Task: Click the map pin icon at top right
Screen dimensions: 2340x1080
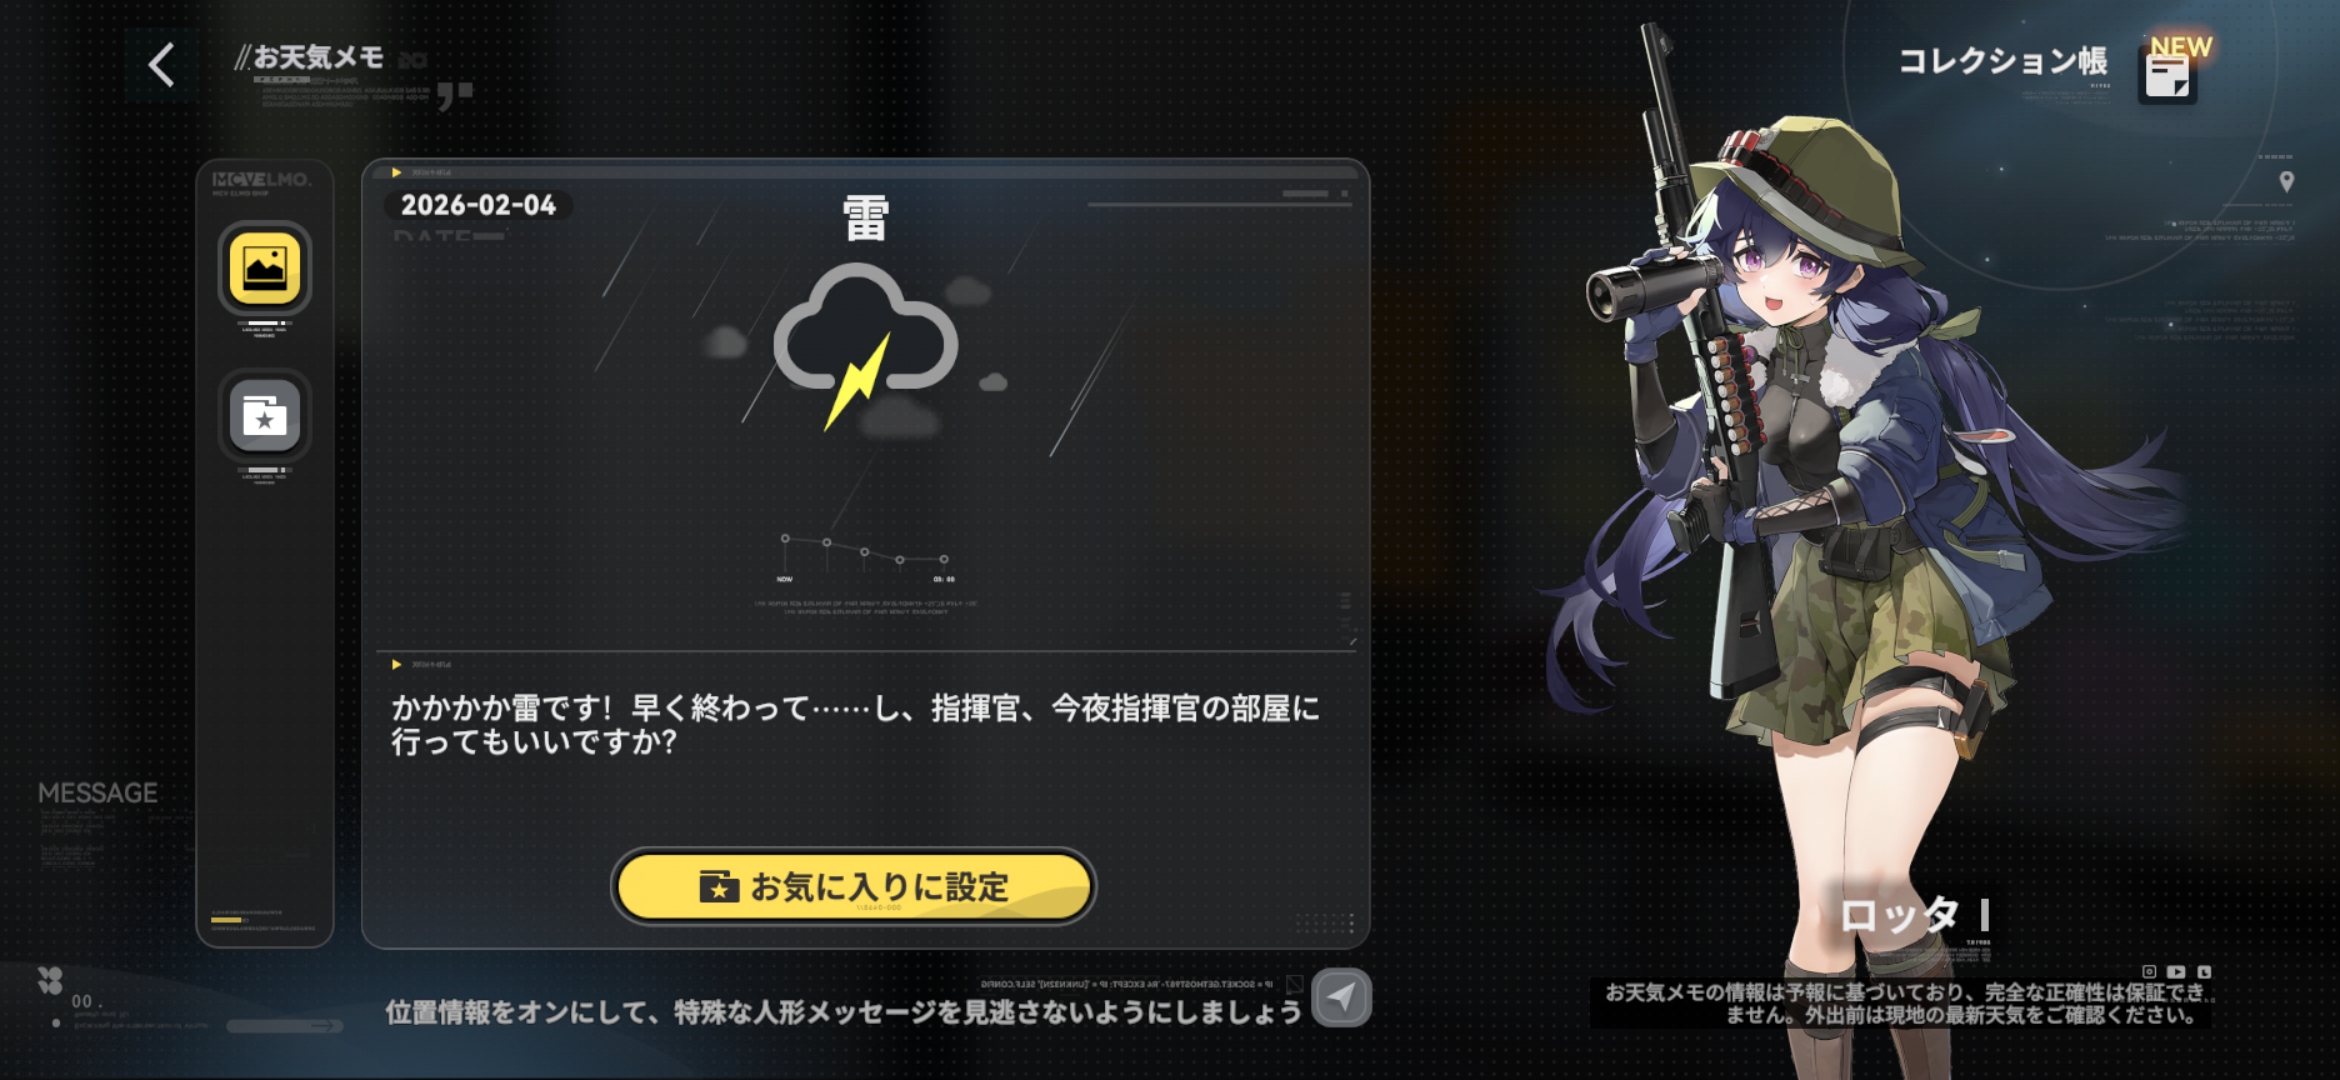Action: click(2286, 182)
